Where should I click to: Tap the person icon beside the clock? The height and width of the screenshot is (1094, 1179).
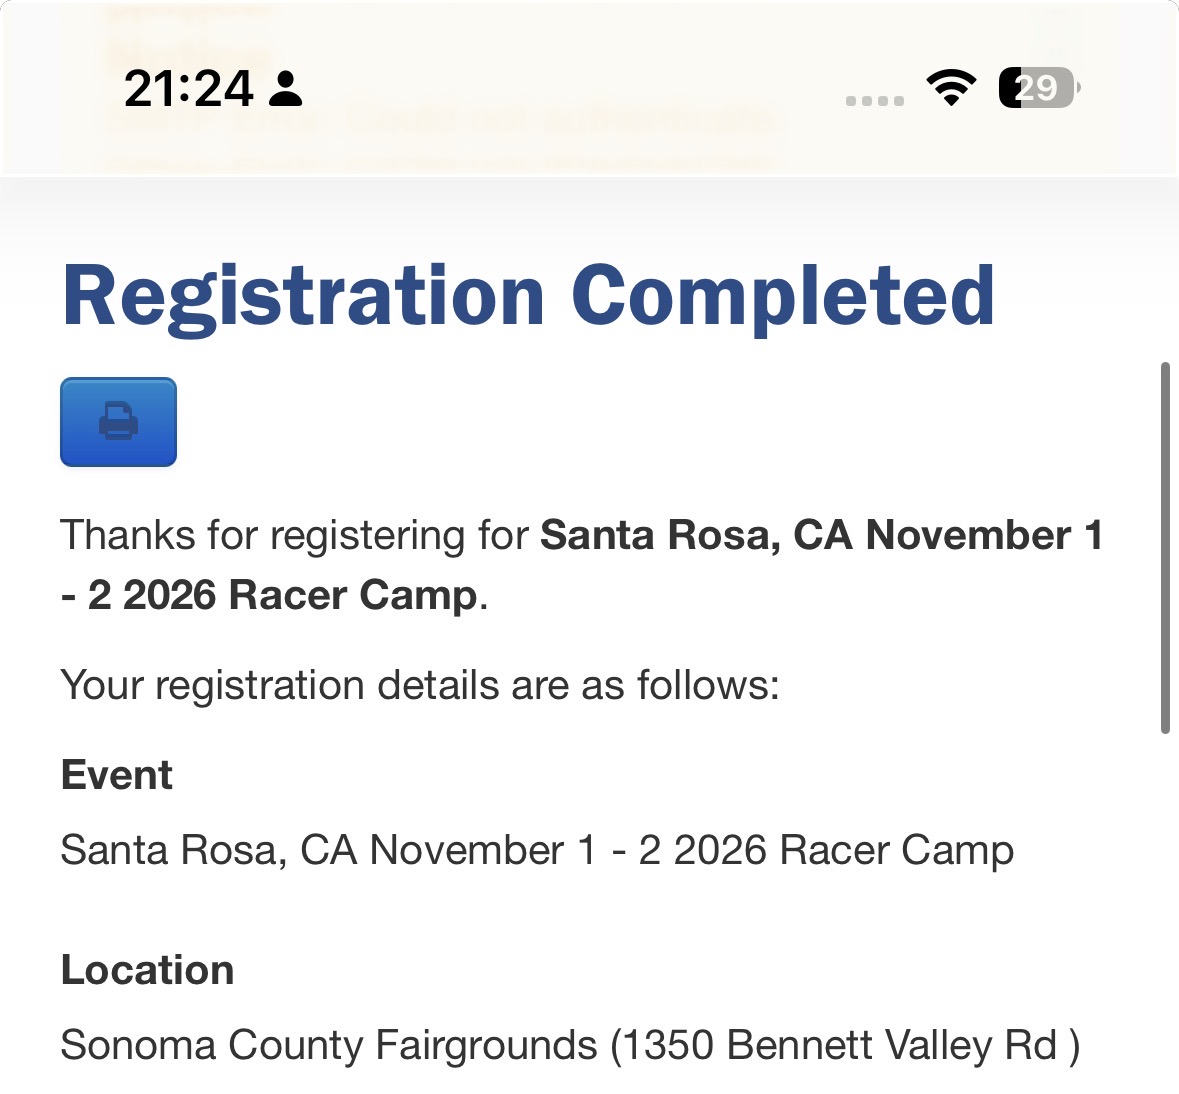[x=286, y=89]
